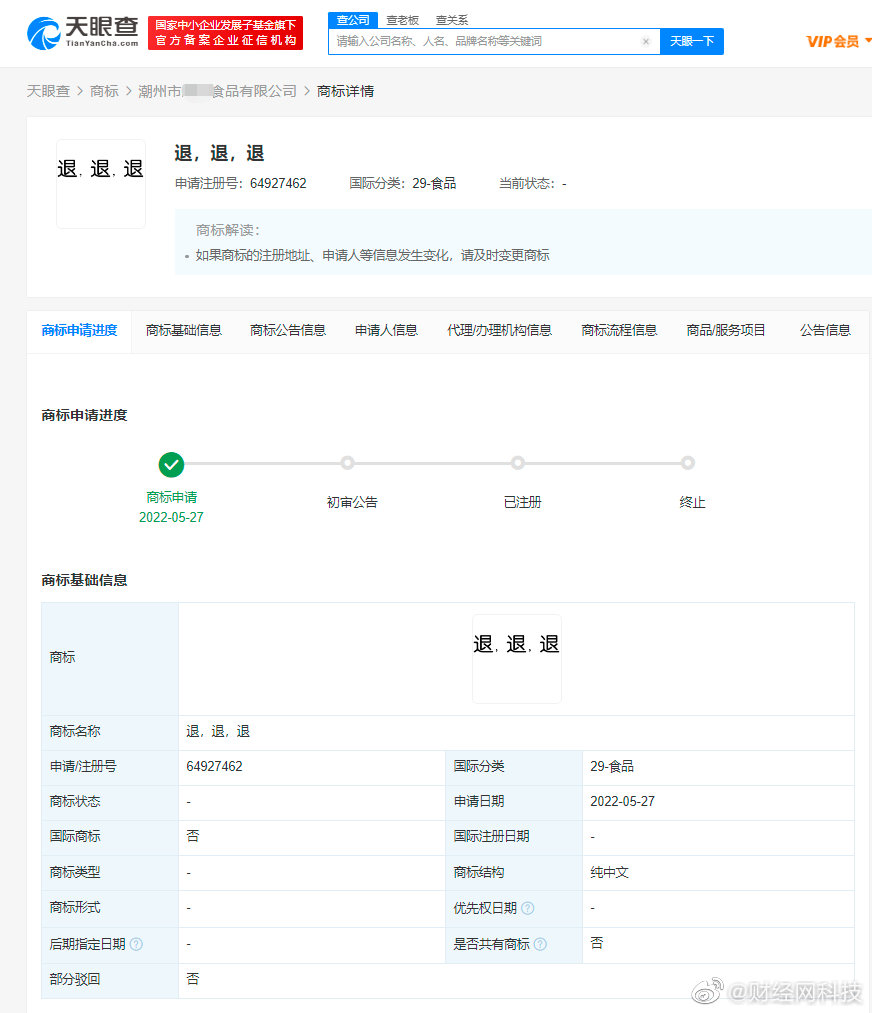Viewport: 872px width, 1013px height.
Task: Click the help icon beside 是否共有商标
Action: point(541,944)
